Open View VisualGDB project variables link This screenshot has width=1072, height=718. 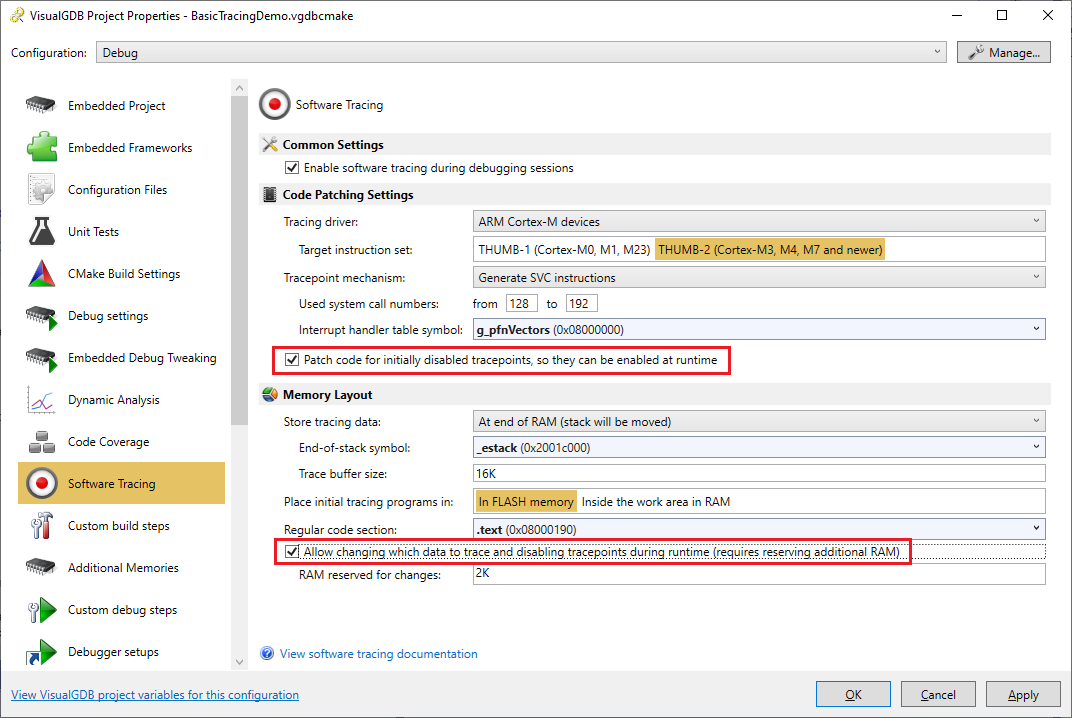155,695
